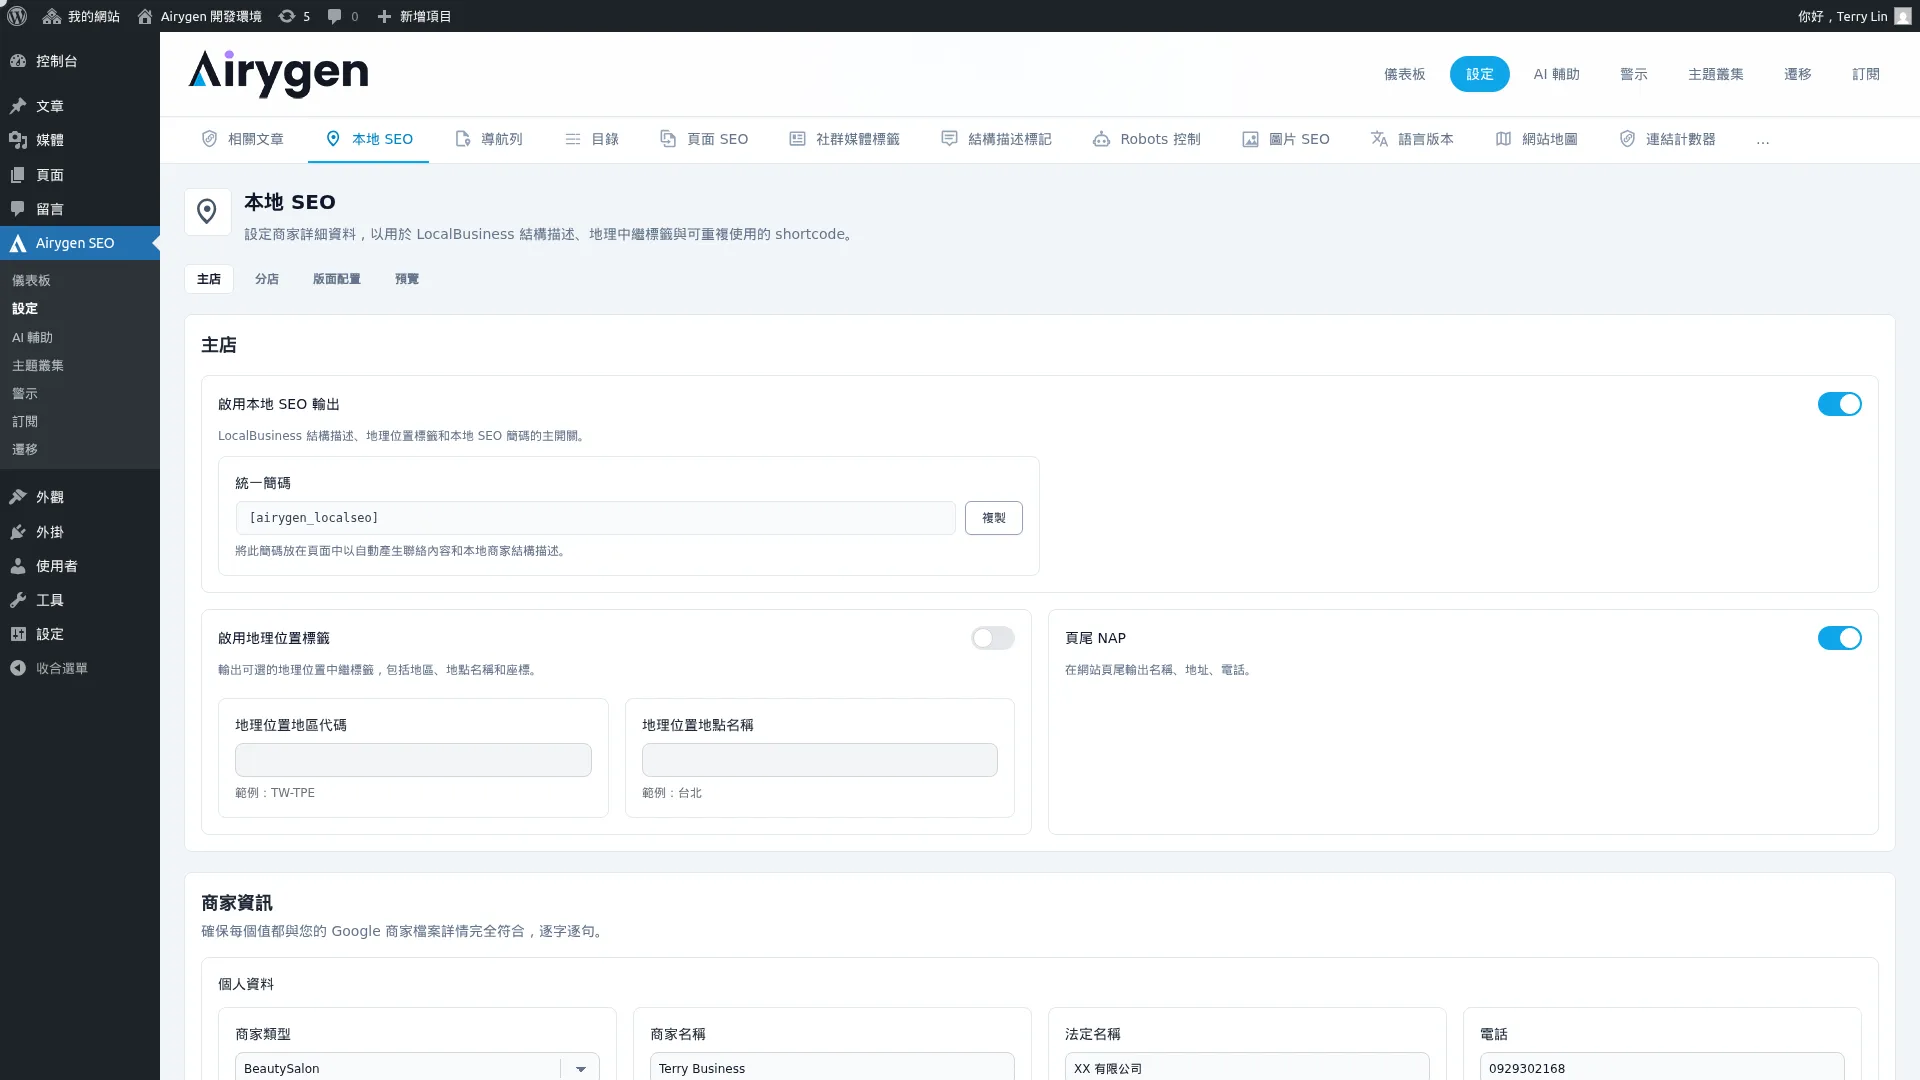
Task: Click the 法定名稱 field
Action: coord(1247,1068)
